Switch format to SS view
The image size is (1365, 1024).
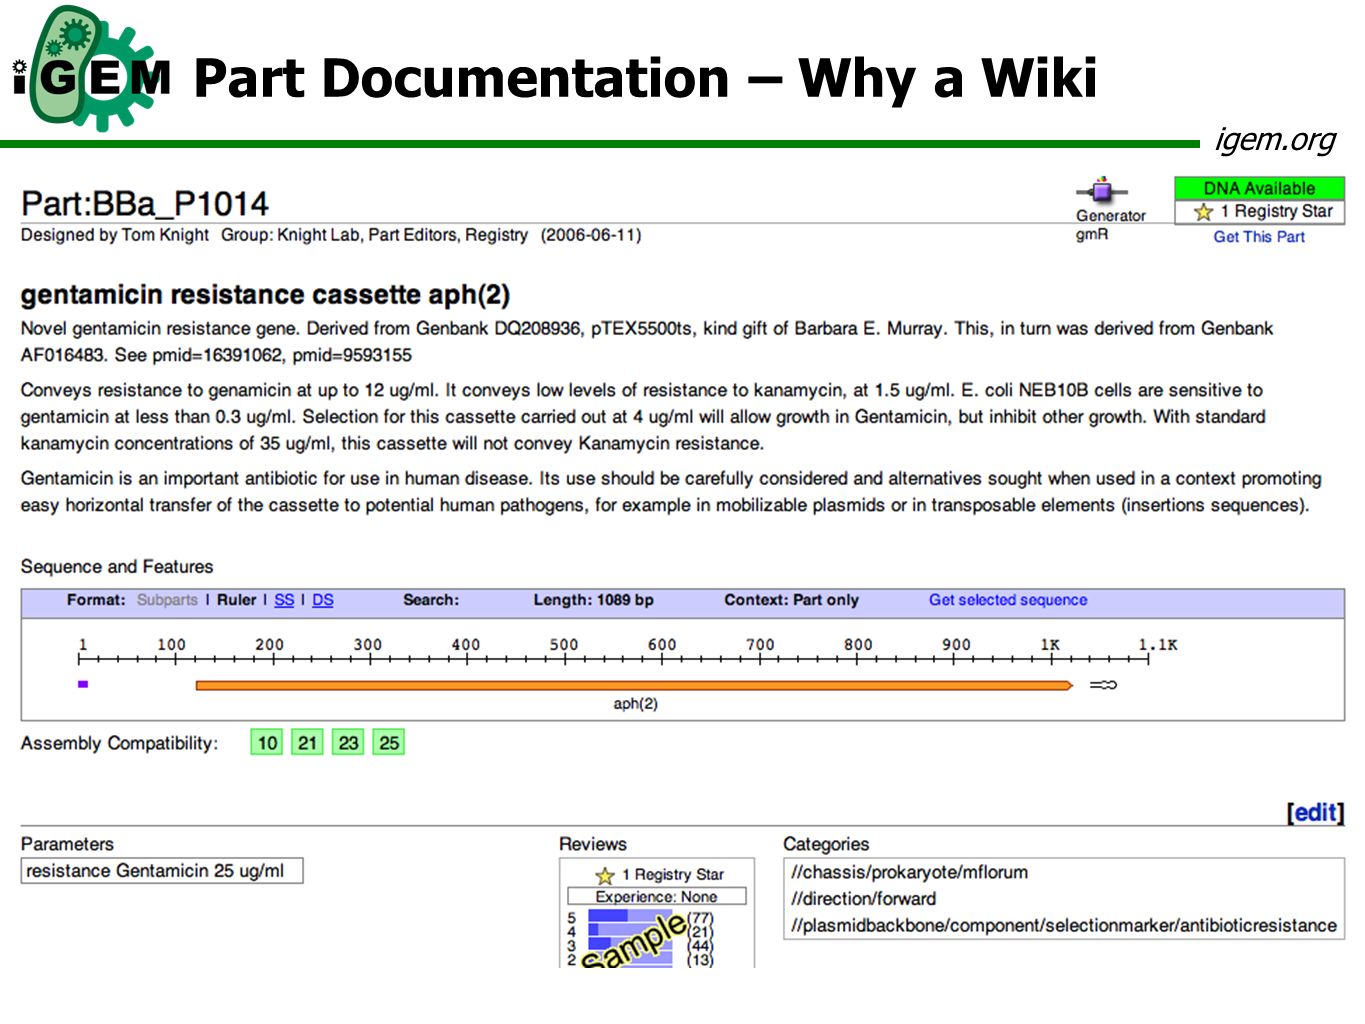[284, 600]
